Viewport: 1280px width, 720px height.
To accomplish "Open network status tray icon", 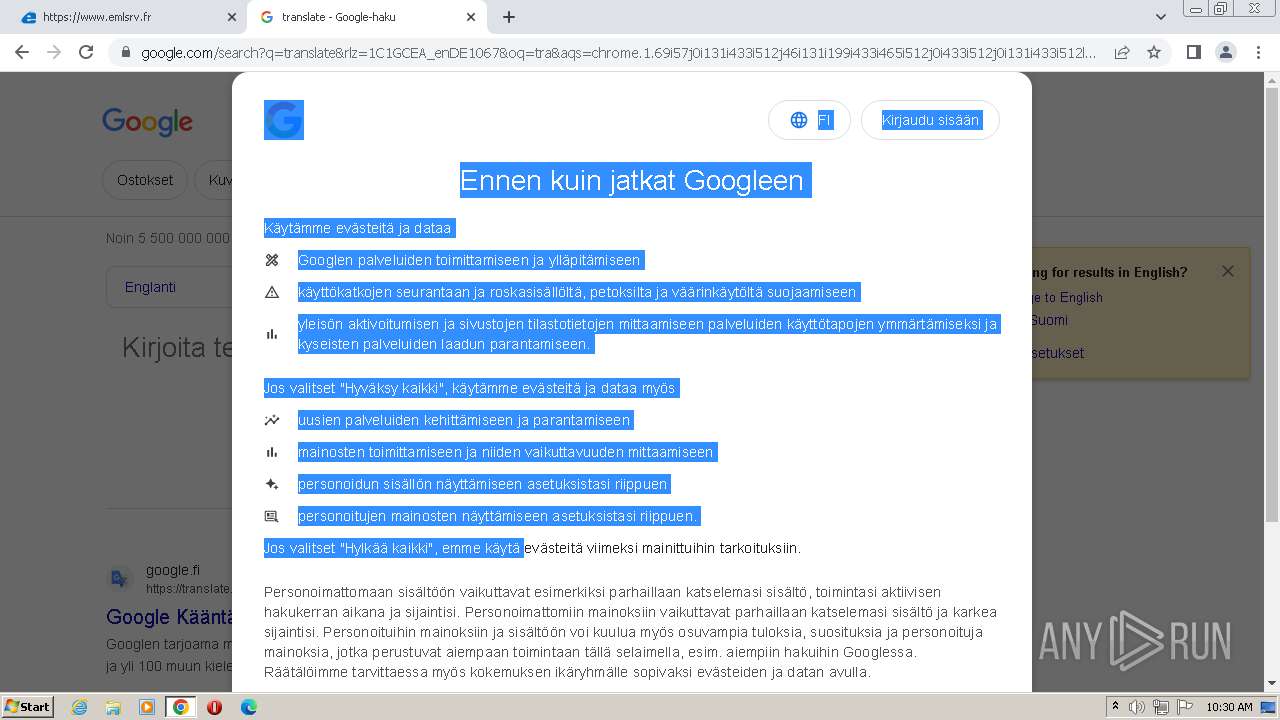I will click(x=1161, y=707).
